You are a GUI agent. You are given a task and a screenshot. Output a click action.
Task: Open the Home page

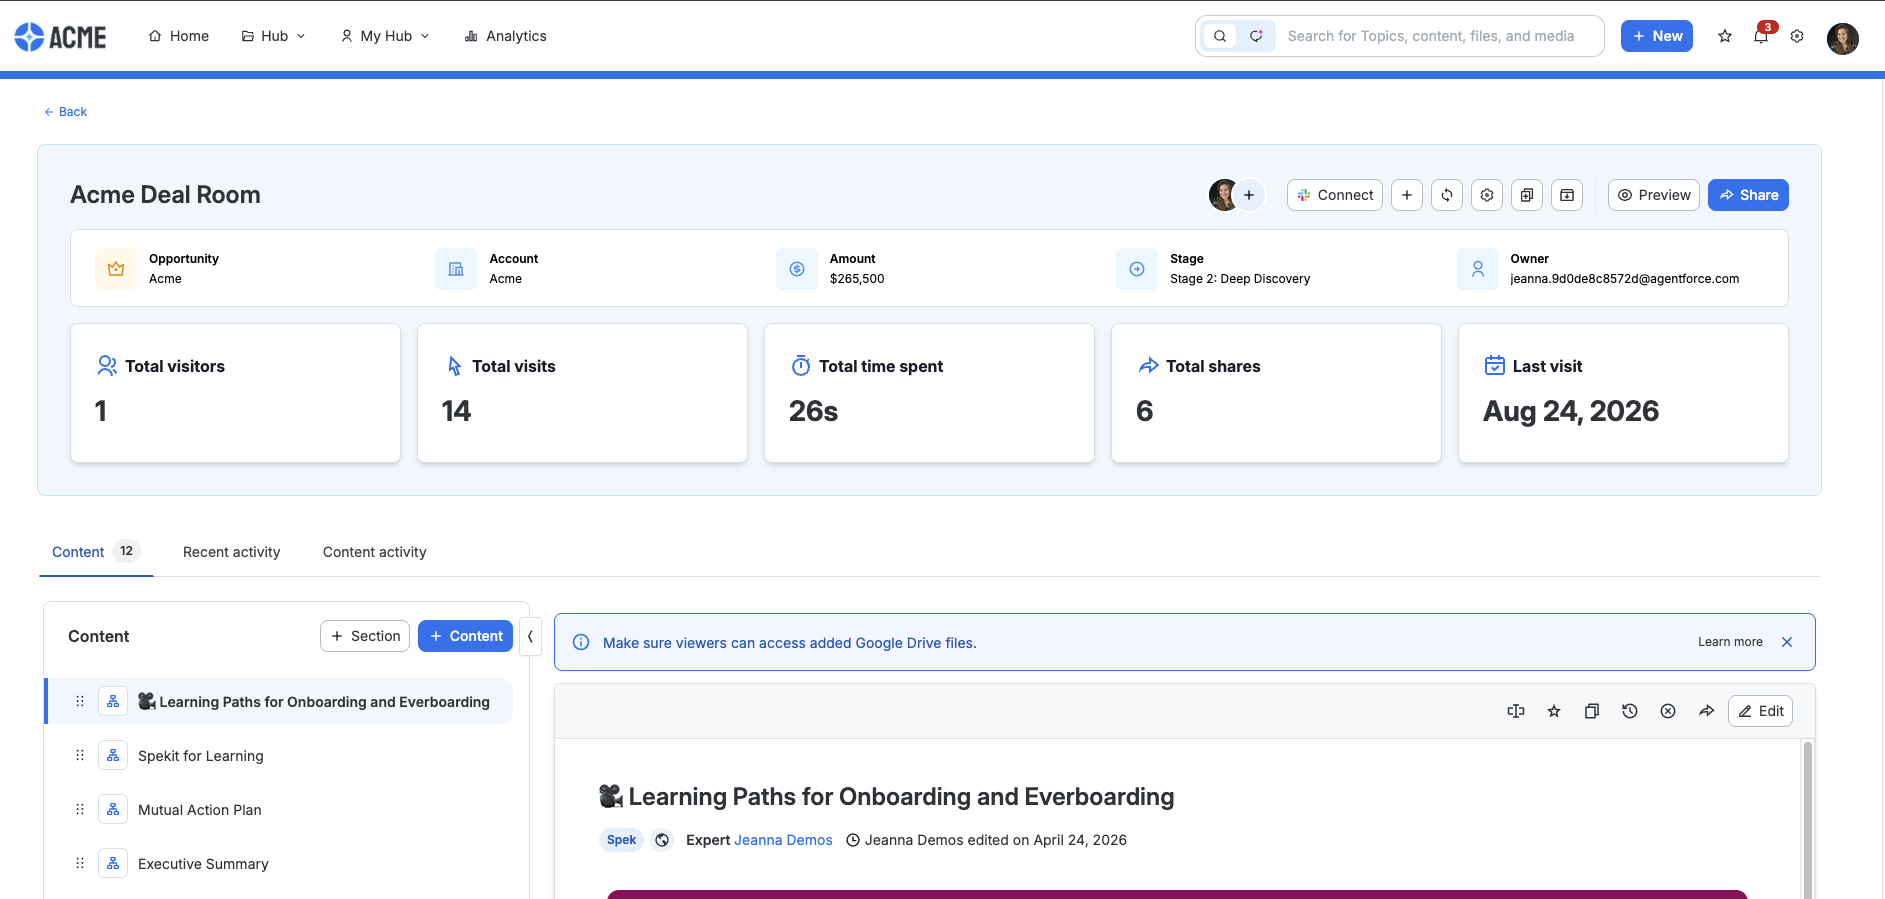[x=179, y=36]
